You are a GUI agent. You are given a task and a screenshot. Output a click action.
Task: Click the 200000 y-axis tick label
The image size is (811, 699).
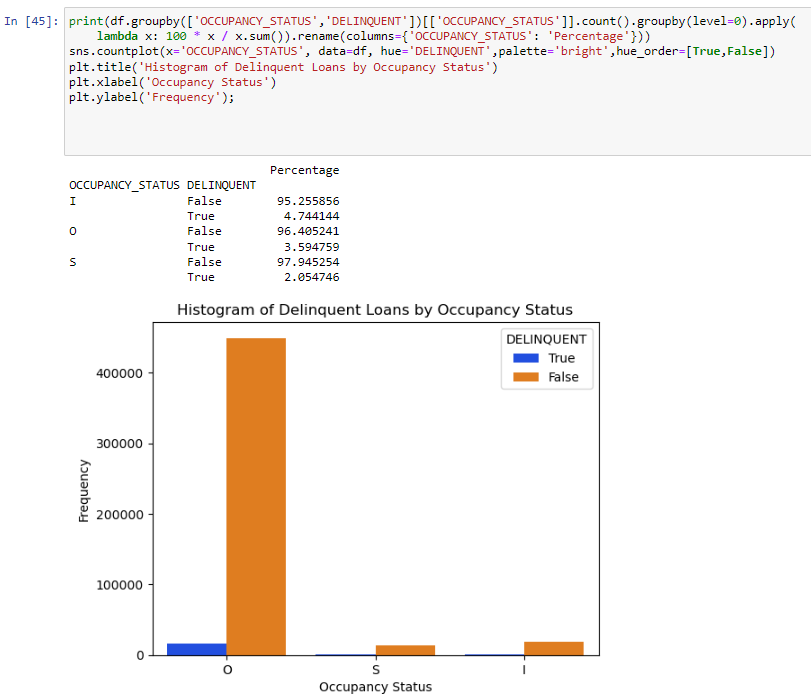[x=119, y=515]
